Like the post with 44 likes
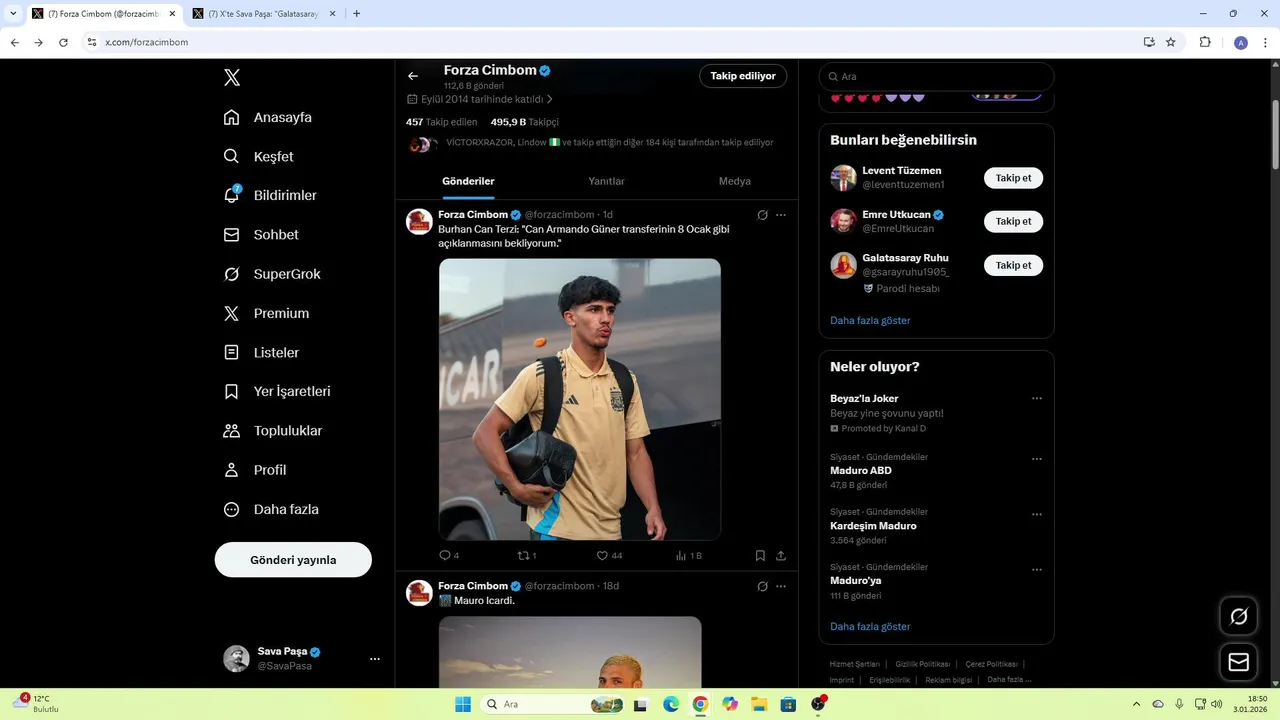Screen dimensions: 1280x720 click(x=609, y=556)
